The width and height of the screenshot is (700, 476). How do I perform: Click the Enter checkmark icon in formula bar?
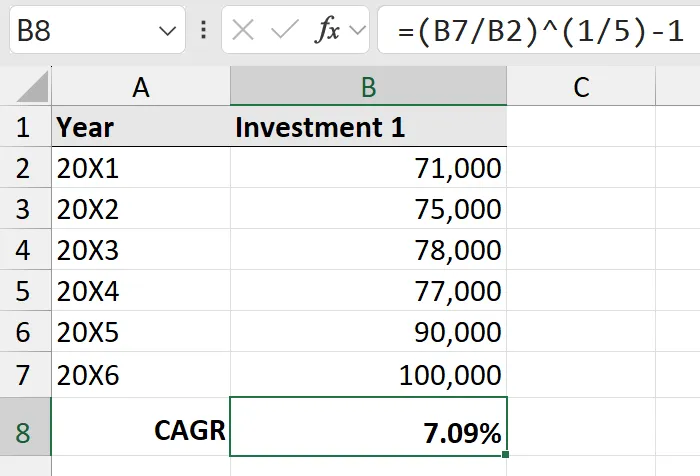point(284,31)
